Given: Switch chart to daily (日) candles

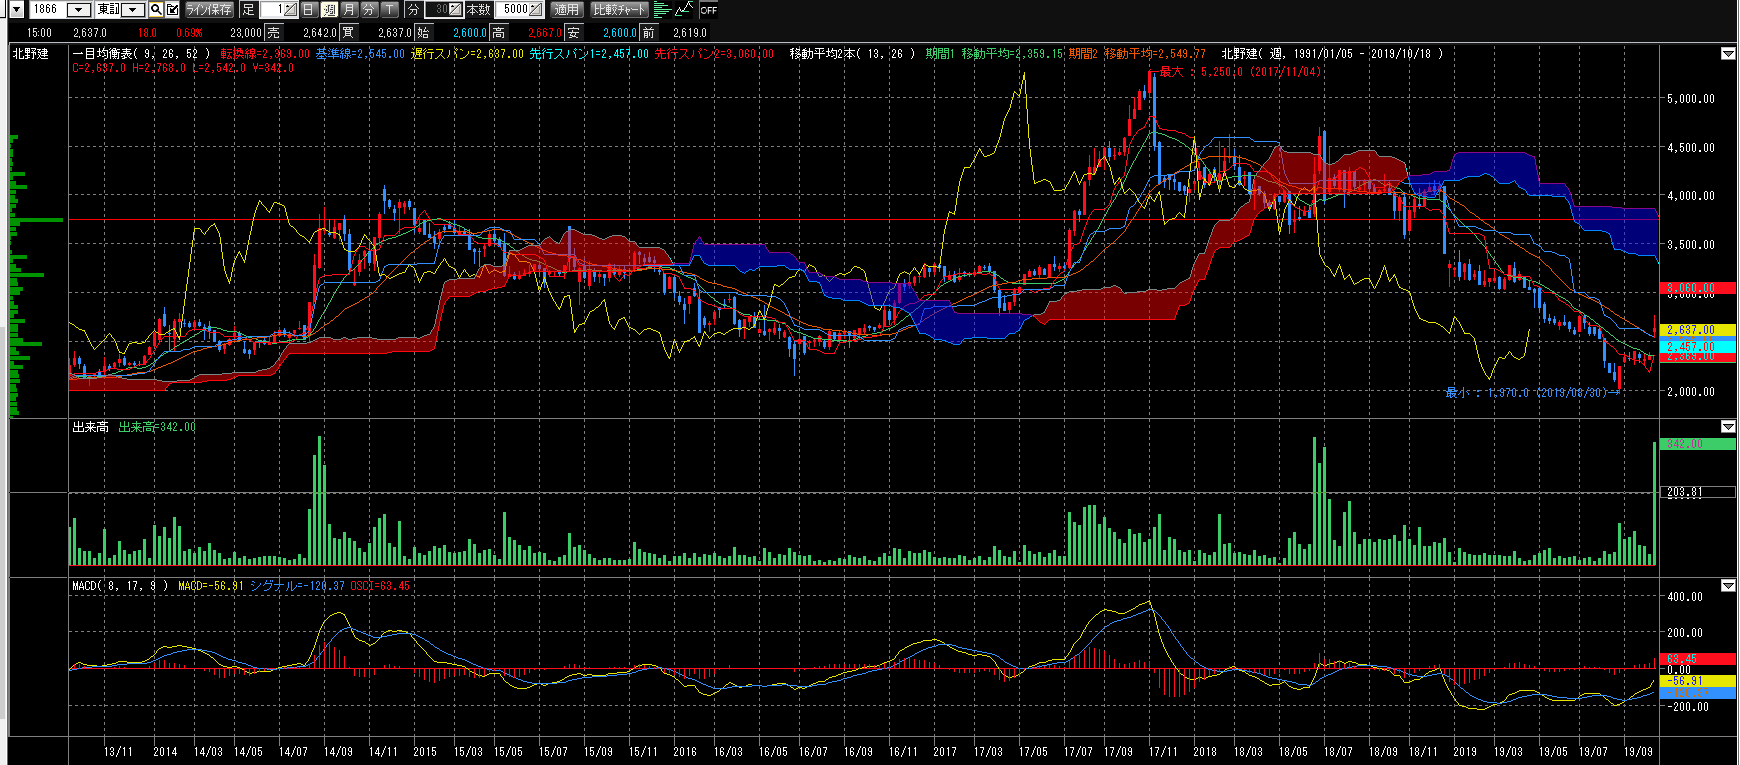Looking at the screenshot, I should coord(309,10).
